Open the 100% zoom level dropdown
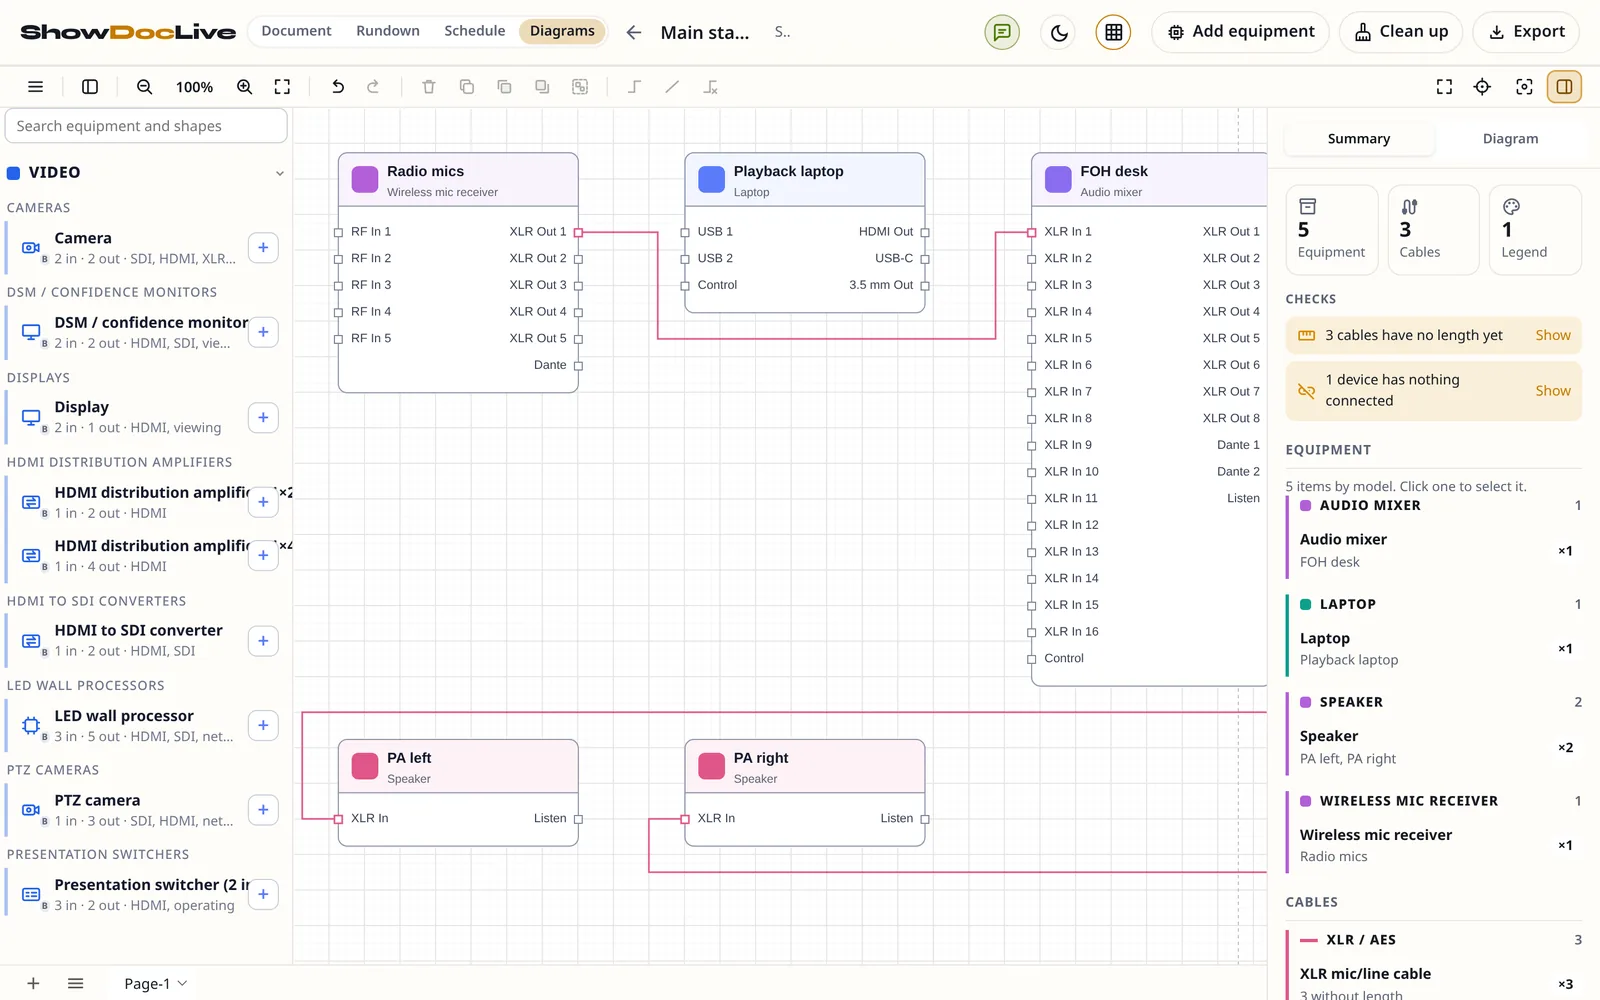Image resolution: width=1600 pixels, height=1000 pixels. click(x=195, y=87)
